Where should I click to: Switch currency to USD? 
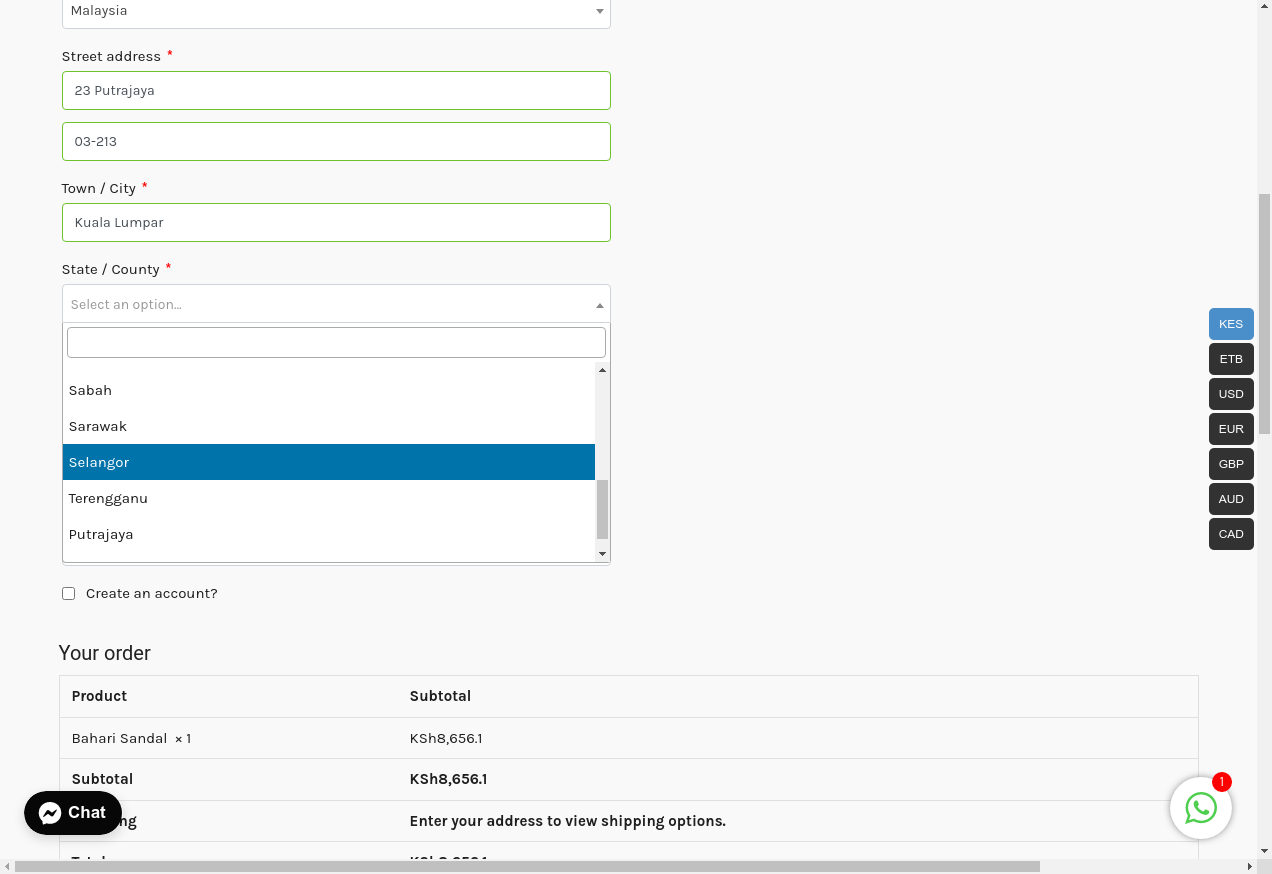[x=1230, y=394]
